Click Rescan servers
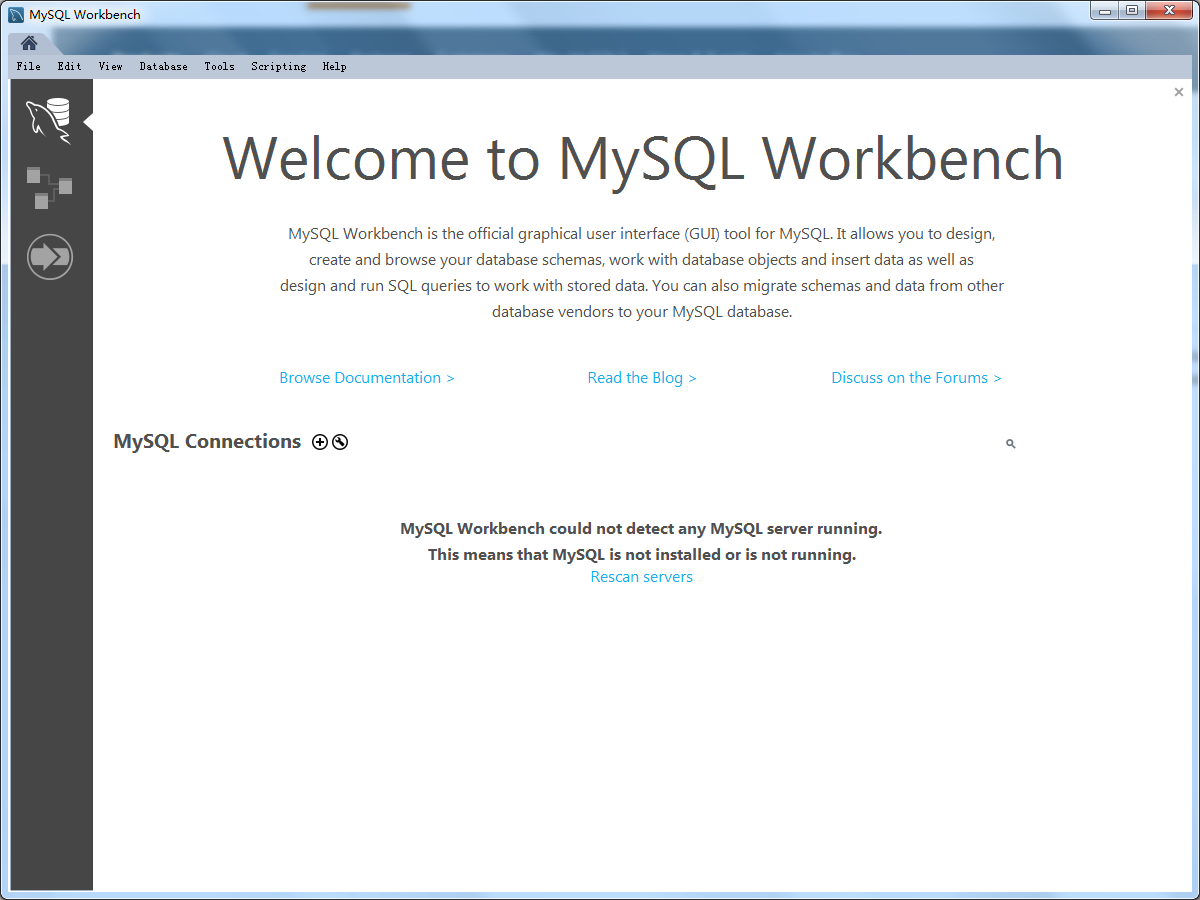 641,576
